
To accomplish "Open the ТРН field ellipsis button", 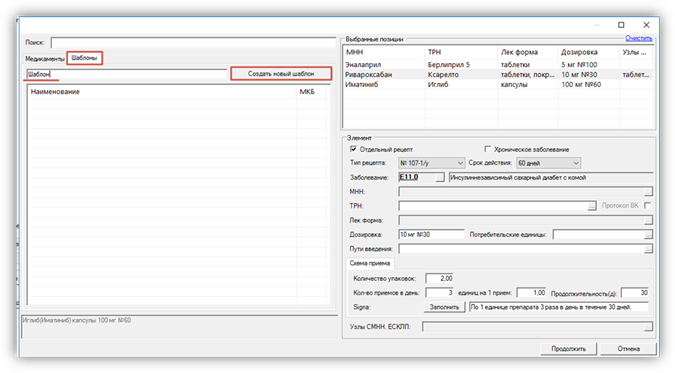I will [592, 206].
